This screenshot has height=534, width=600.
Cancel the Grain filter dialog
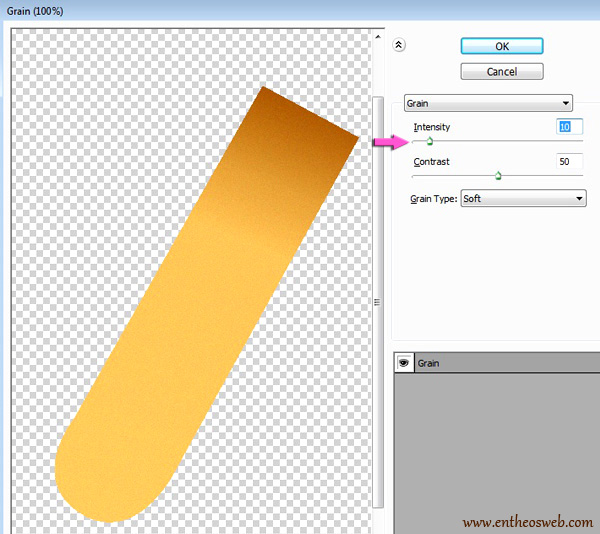pos(502,72)
